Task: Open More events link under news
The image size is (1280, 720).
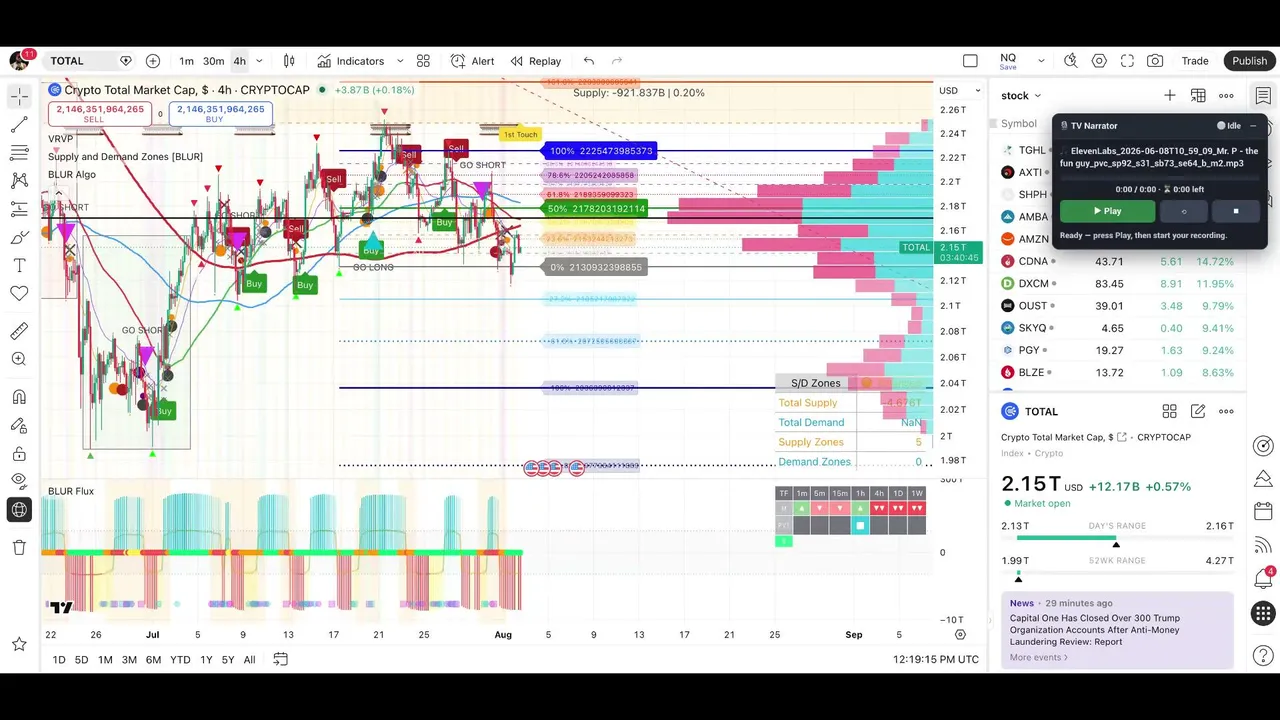Action: coord(1039,657)
